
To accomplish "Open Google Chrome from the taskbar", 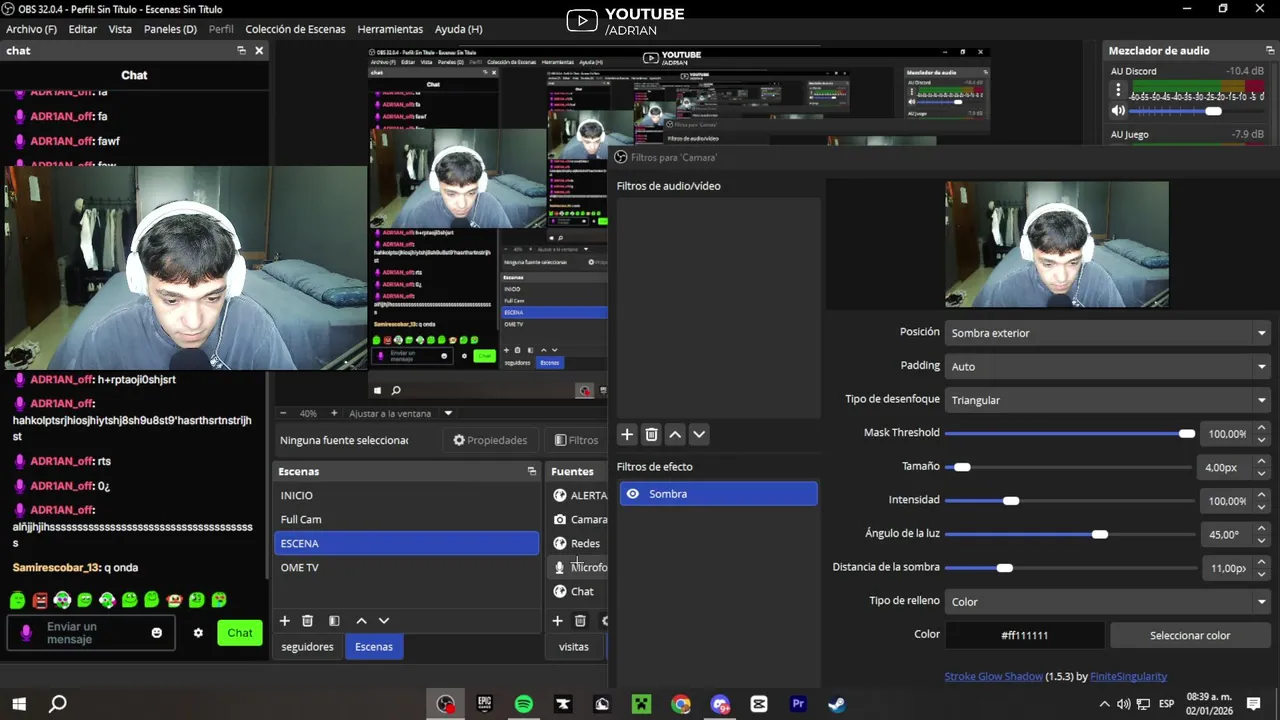I will pos(681,704).
